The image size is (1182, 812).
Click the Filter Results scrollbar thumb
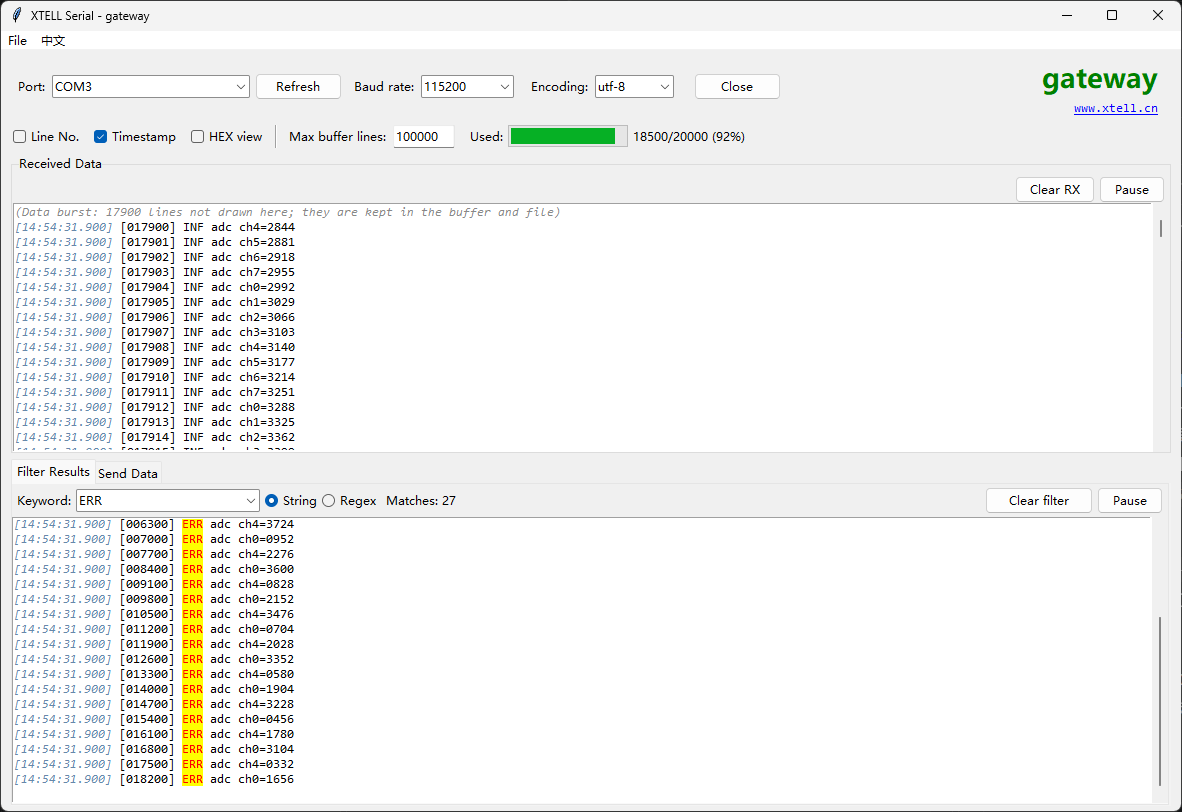[1161, 701]
